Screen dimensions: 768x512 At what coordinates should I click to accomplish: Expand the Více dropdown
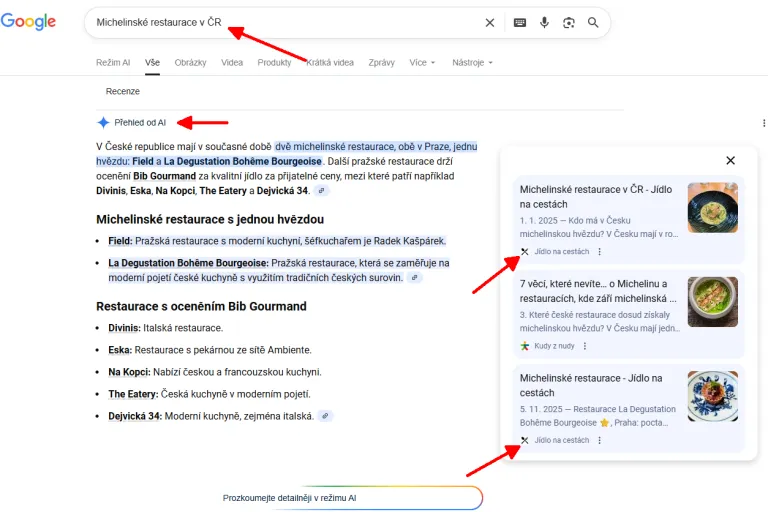422,63
